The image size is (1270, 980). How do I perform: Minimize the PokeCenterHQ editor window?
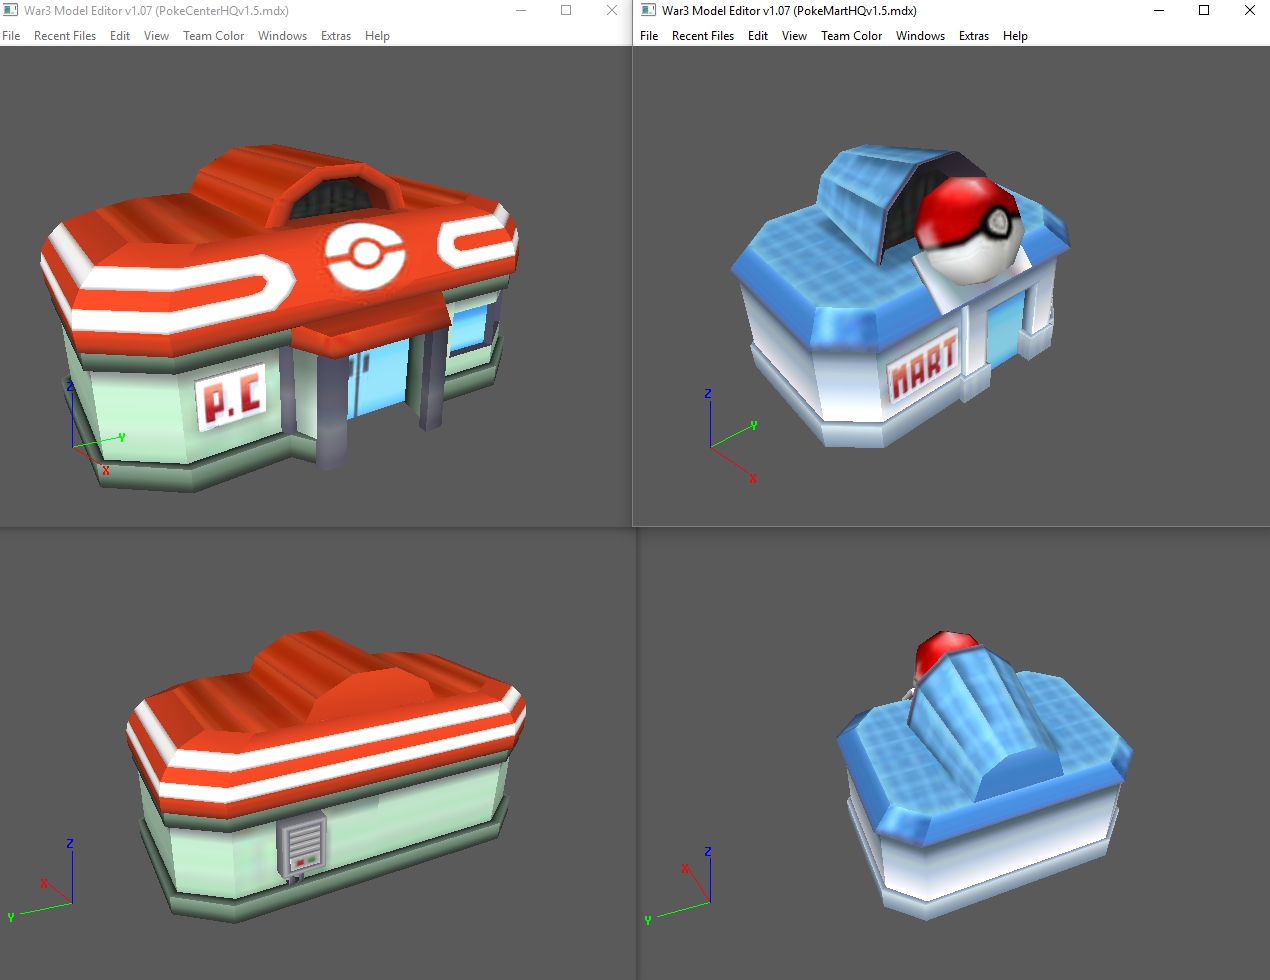(x=521, y=10)
